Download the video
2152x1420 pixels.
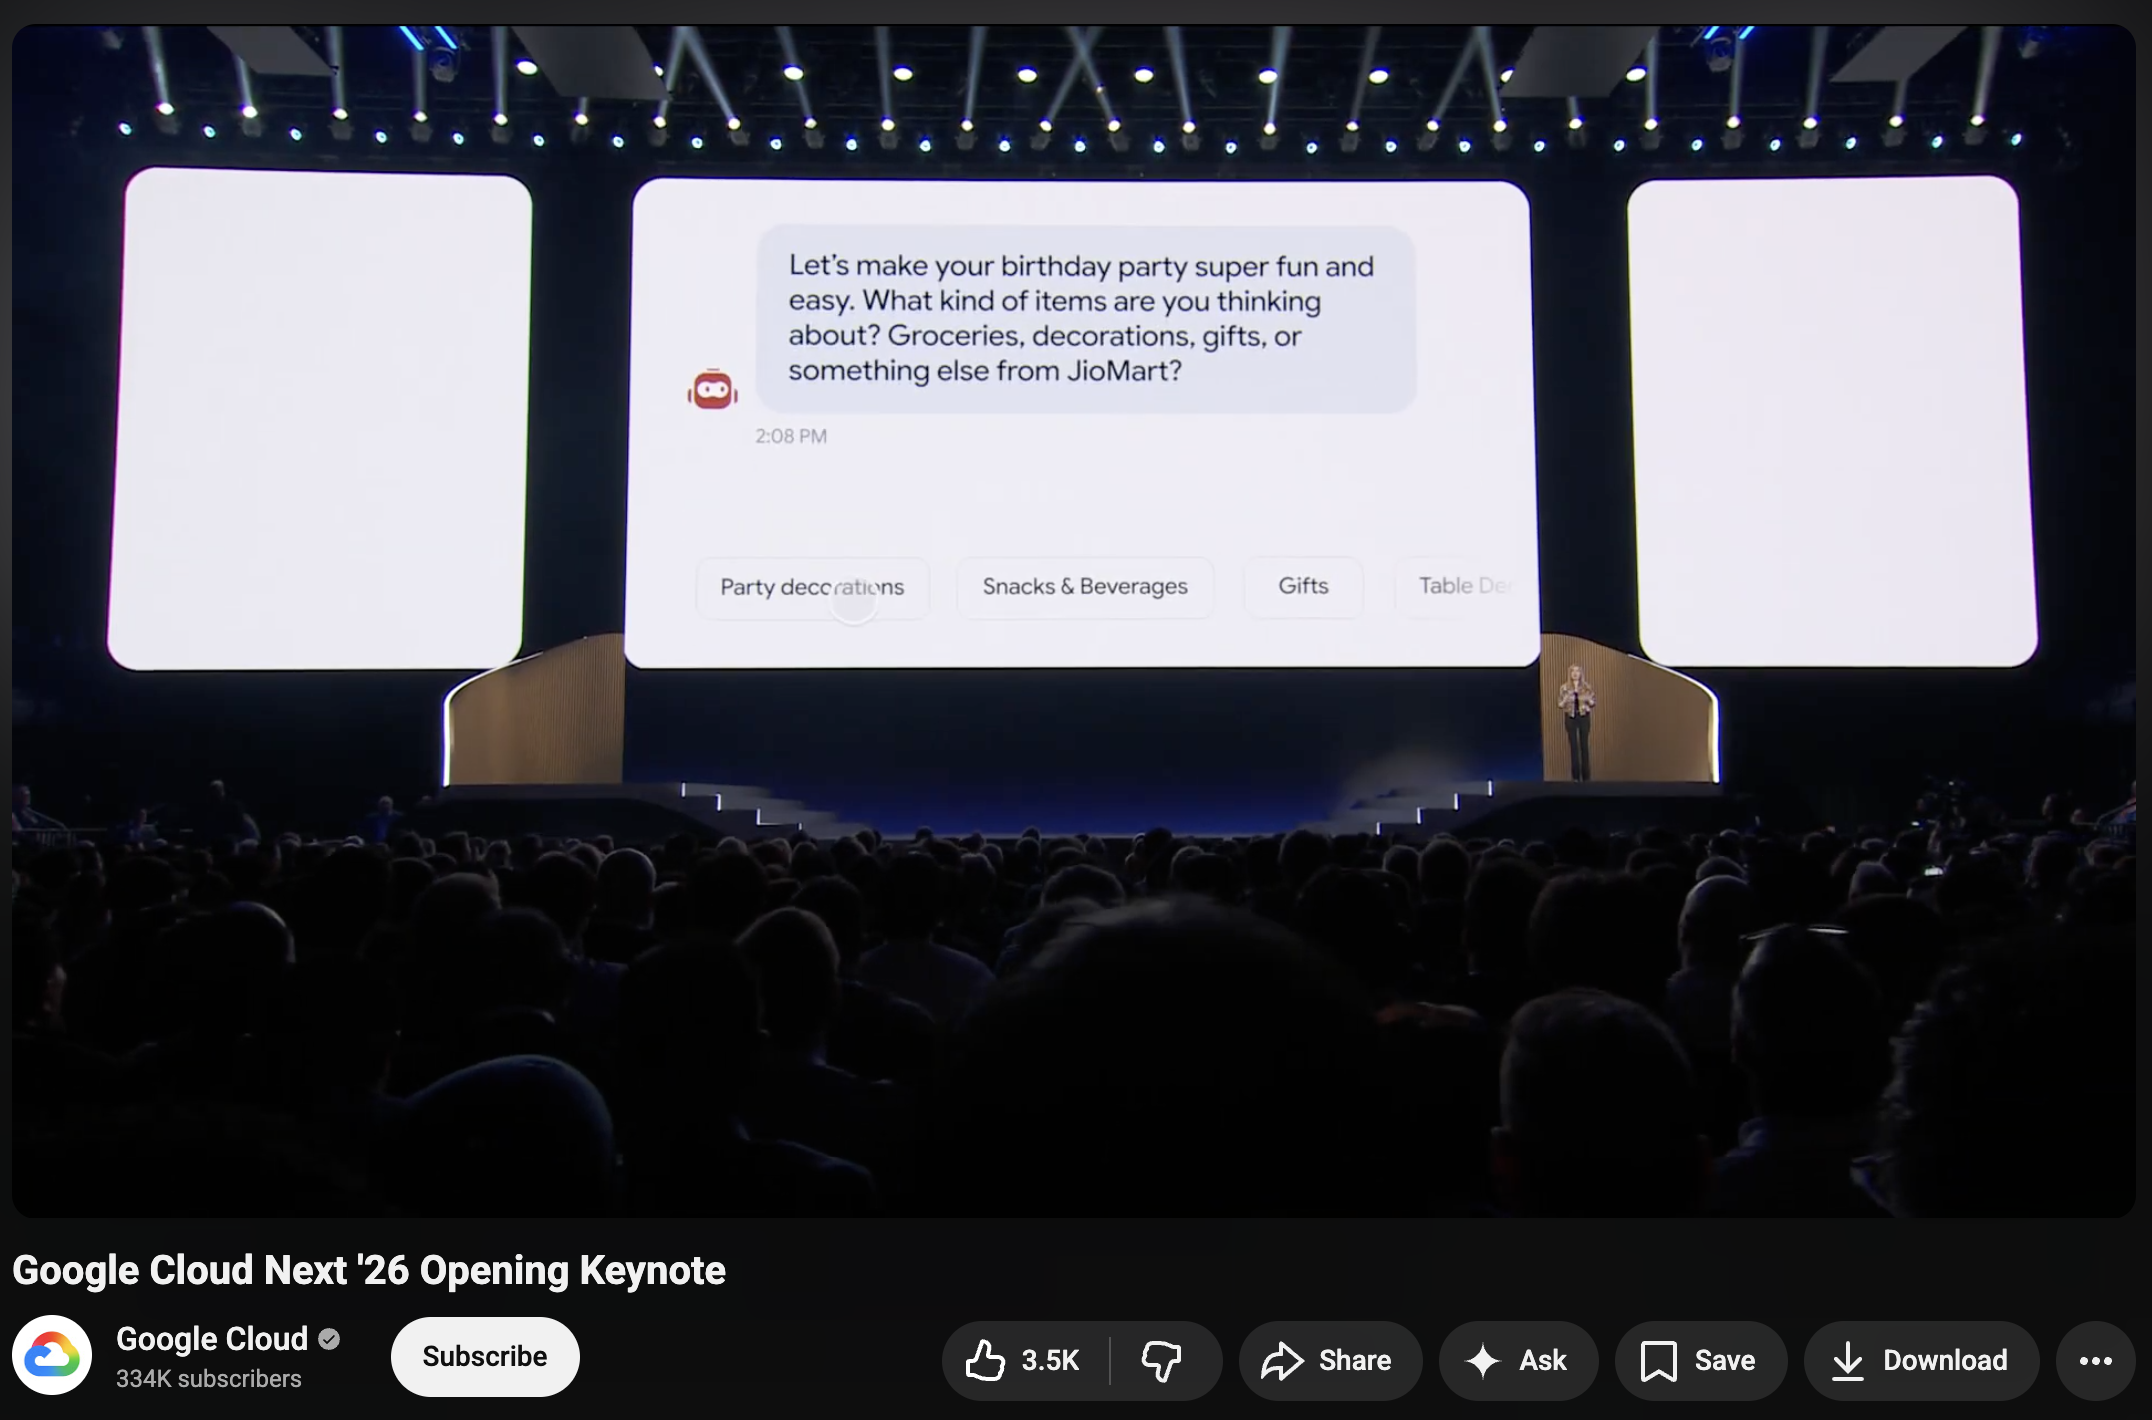coord(1921,1361)
